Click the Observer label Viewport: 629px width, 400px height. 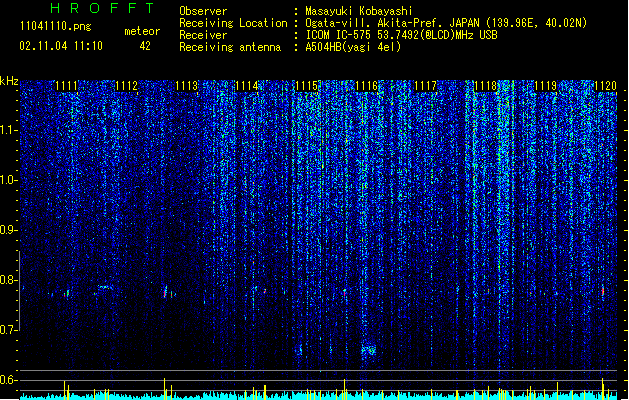click(x=203, y=11)
